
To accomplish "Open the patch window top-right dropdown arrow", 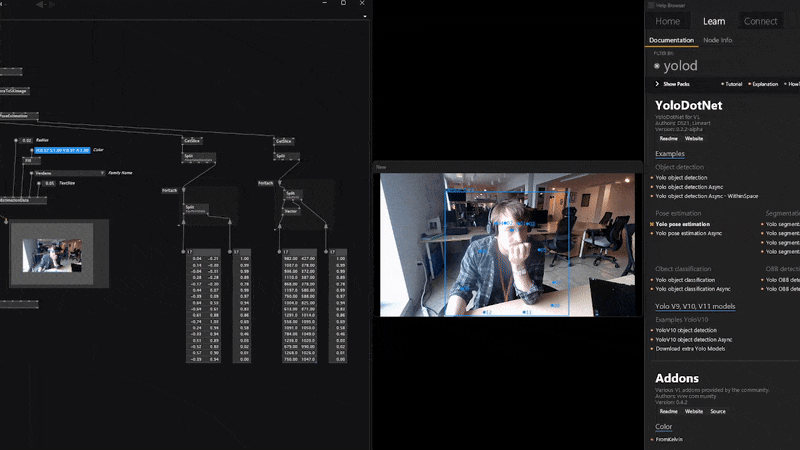I will (x=365, y=16).
